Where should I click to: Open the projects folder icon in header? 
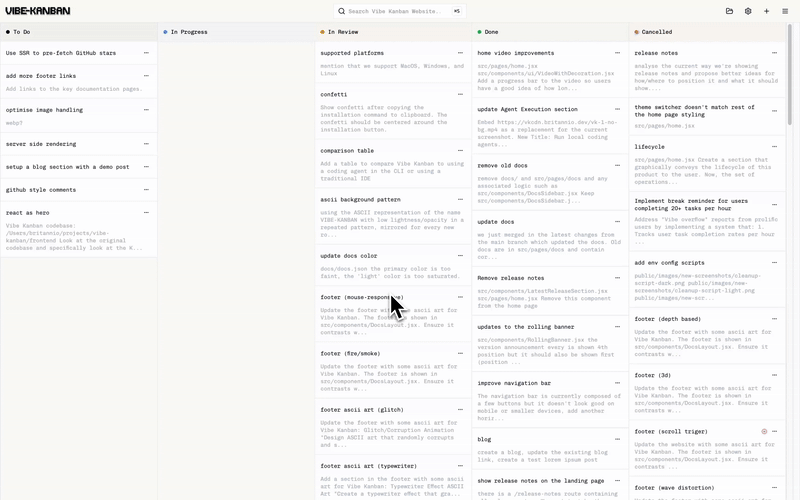click(729, 11)
